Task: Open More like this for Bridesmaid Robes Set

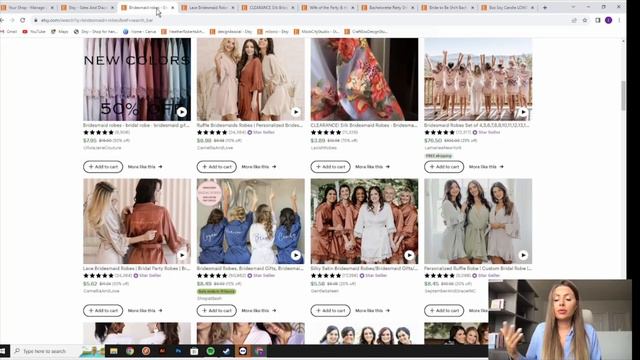Action: pos(486,167)
